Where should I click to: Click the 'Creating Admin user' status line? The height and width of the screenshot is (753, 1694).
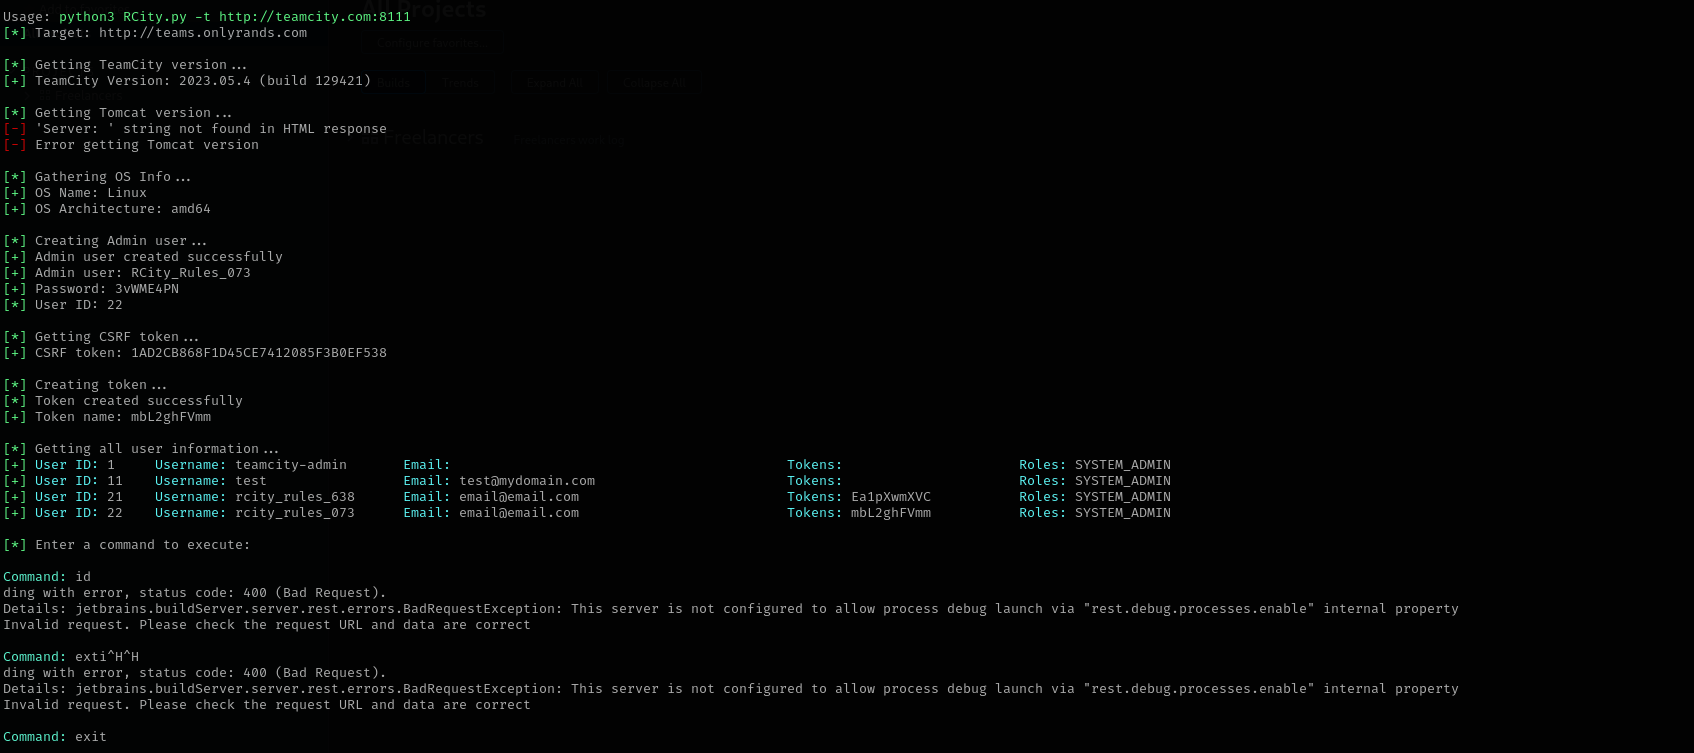pos(105,241)
